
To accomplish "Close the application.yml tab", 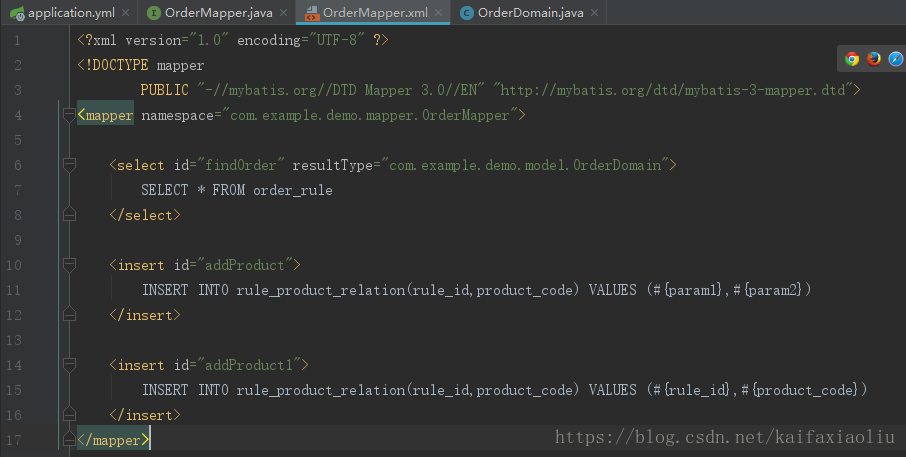I will click(125, 13).
